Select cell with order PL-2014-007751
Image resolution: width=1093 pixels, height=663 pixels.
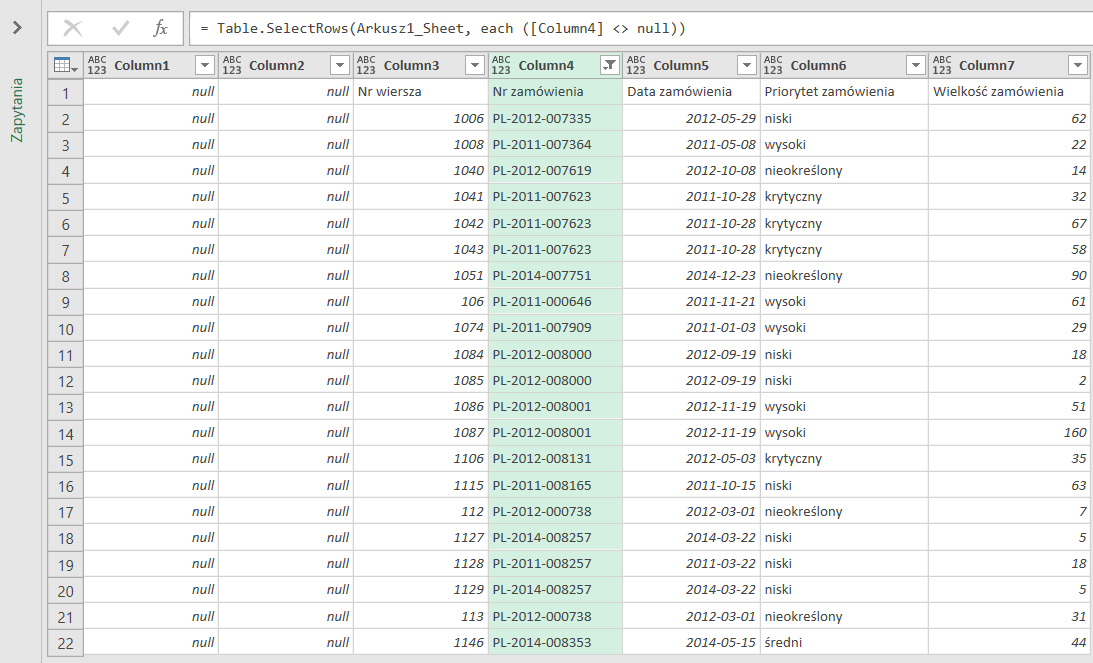(x=554, y=275)
